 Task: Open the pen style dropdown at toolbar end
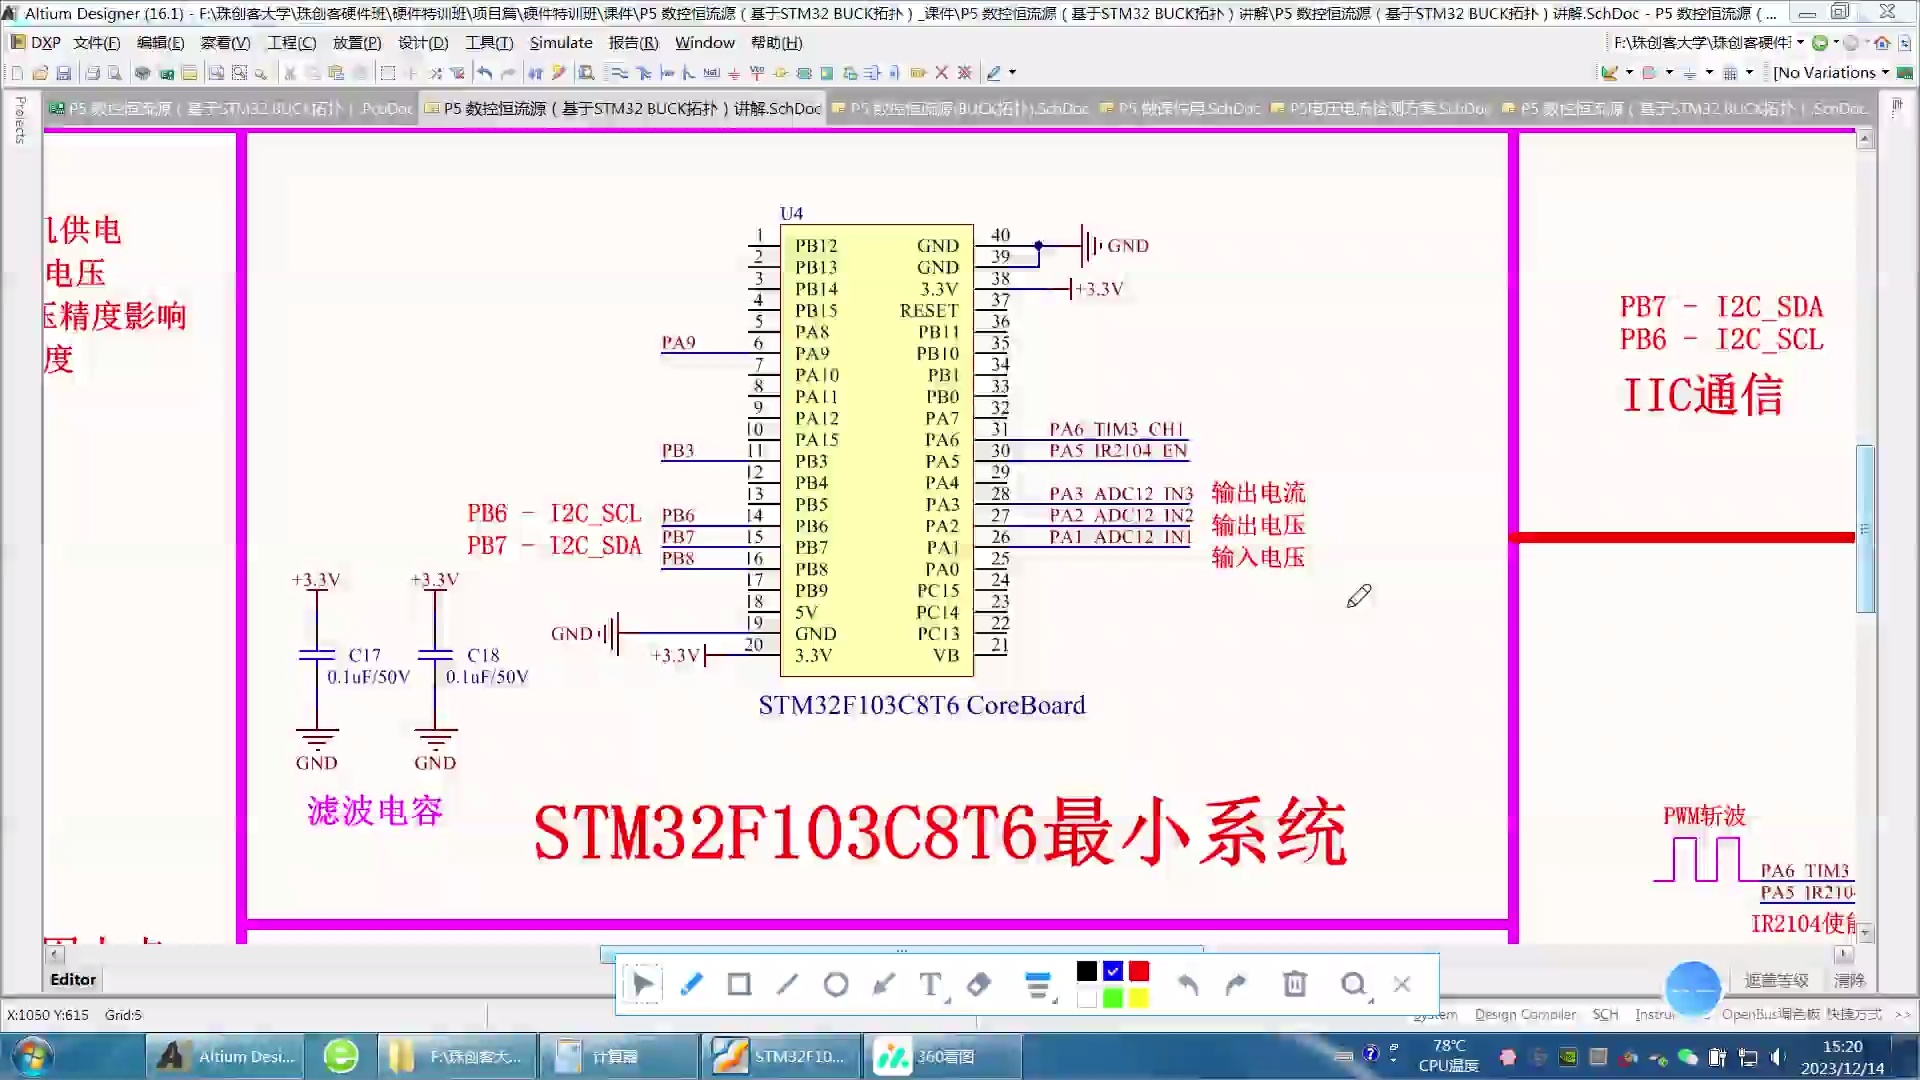pyautogui.click(x=1010, y=72)
